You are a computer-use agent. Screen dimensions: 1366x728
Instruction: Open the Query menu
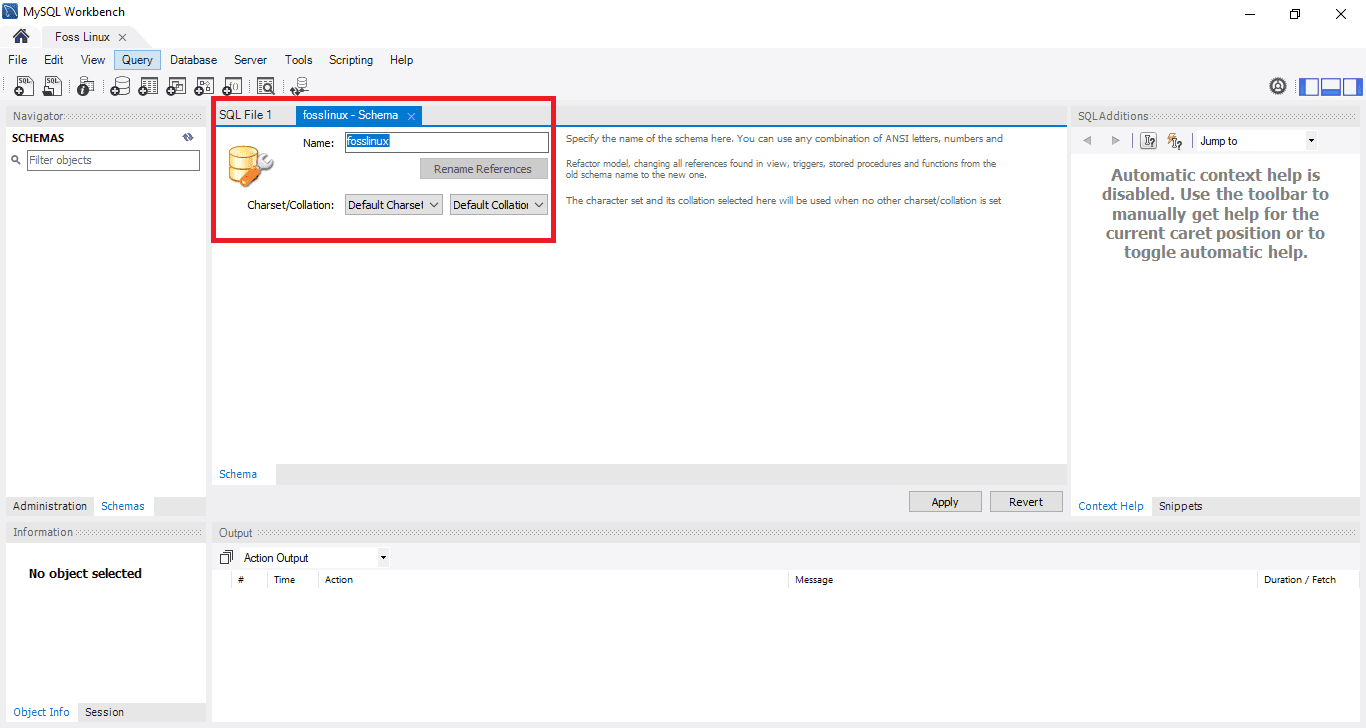click(x=137, y=60)
